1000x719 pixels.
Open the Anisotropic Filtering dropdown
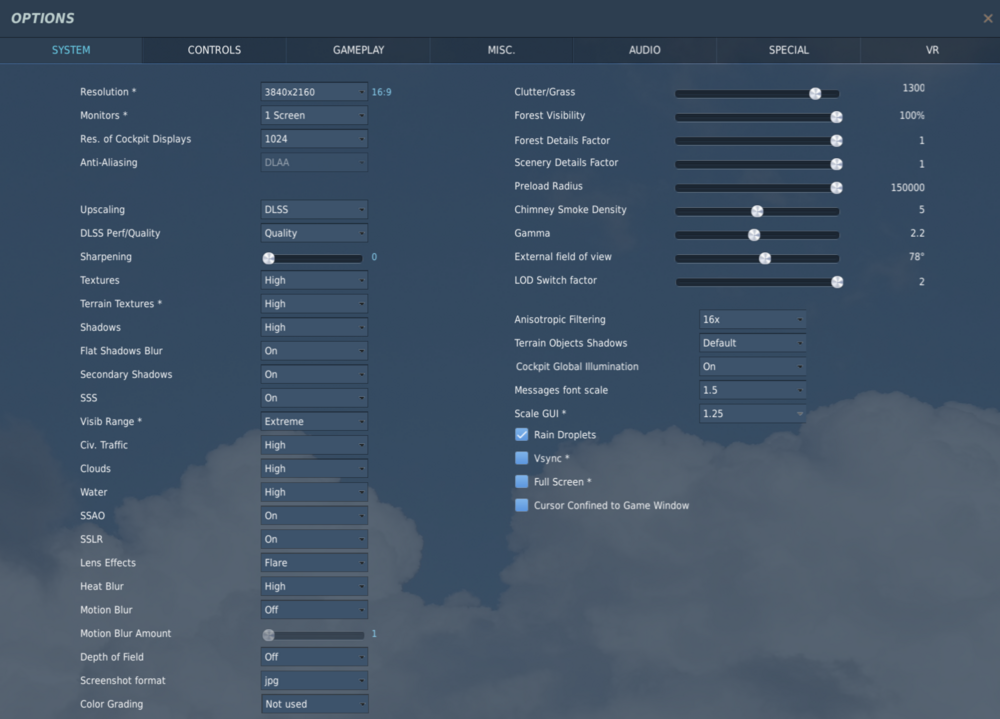[x=753, y=320]
